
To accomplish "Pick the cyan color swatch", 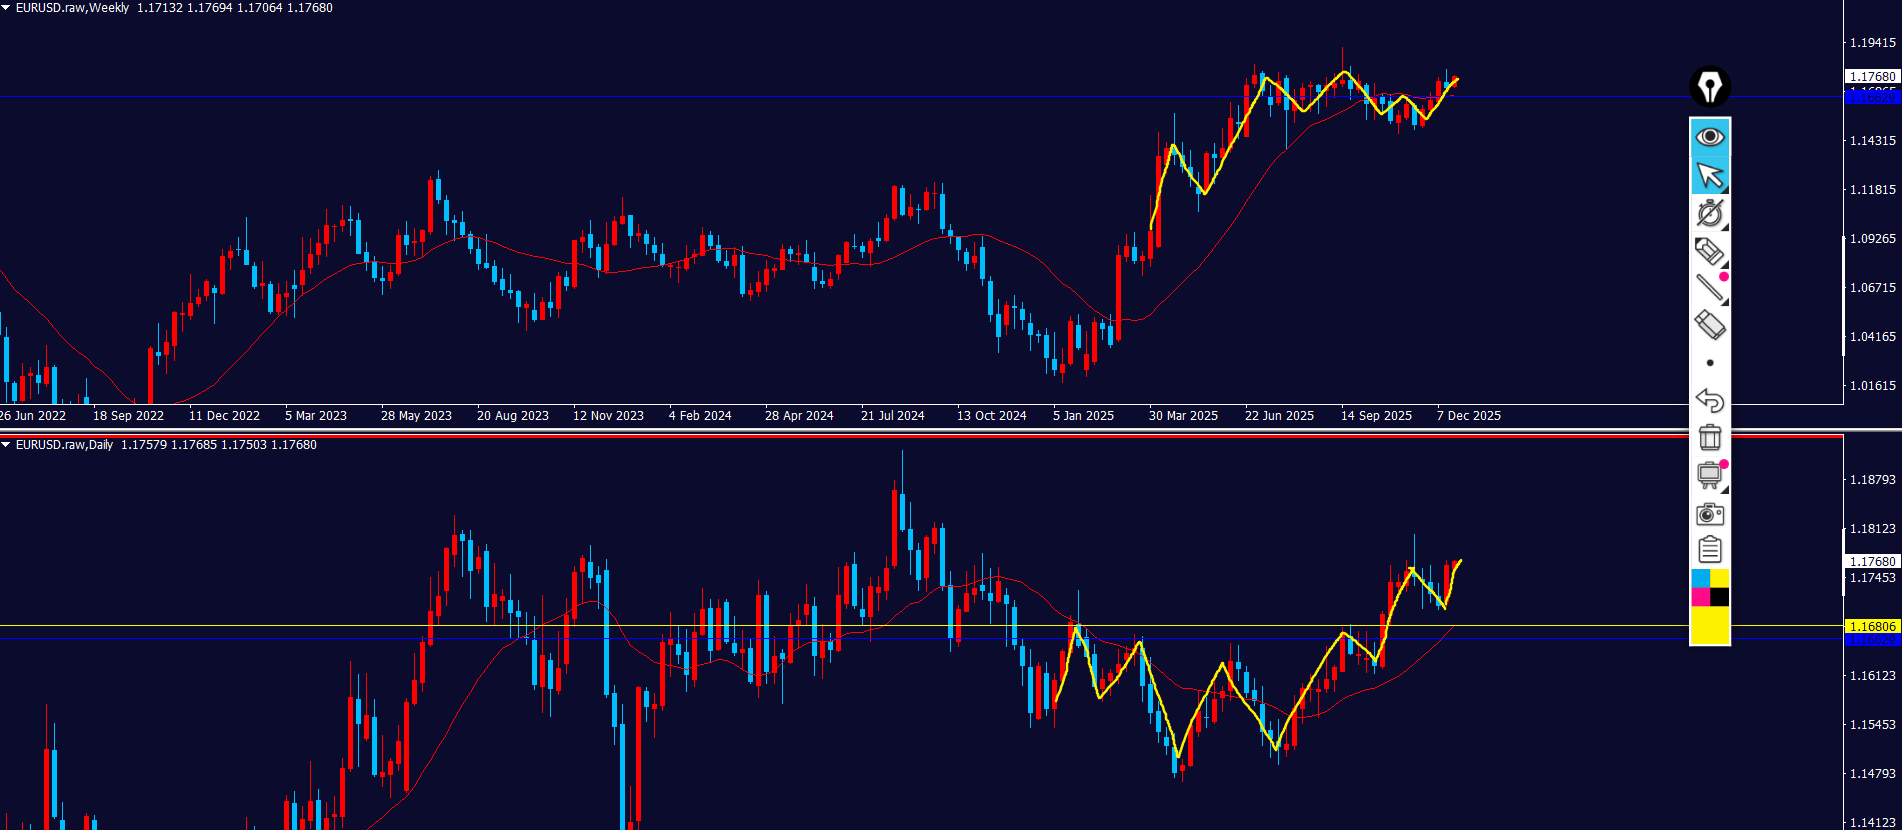I will tap(1700, 579).
